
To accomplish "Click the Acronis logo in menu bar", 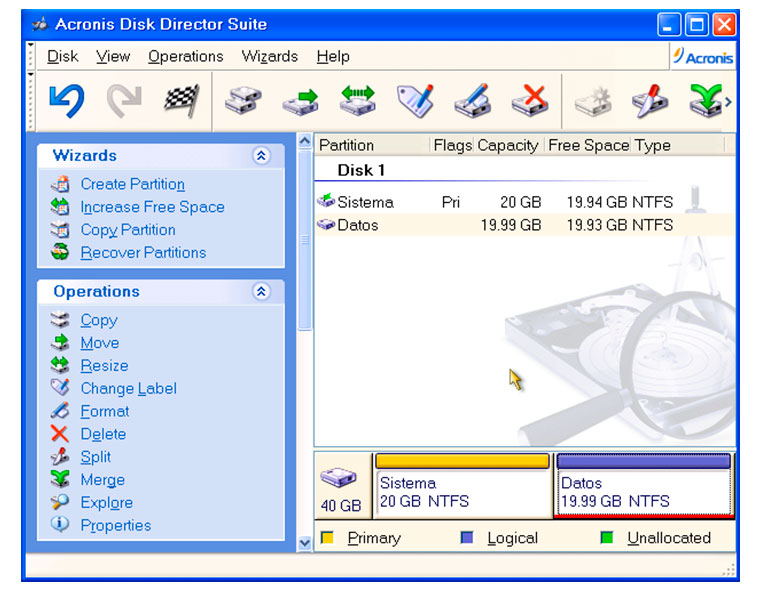I will tap(703, 57).
